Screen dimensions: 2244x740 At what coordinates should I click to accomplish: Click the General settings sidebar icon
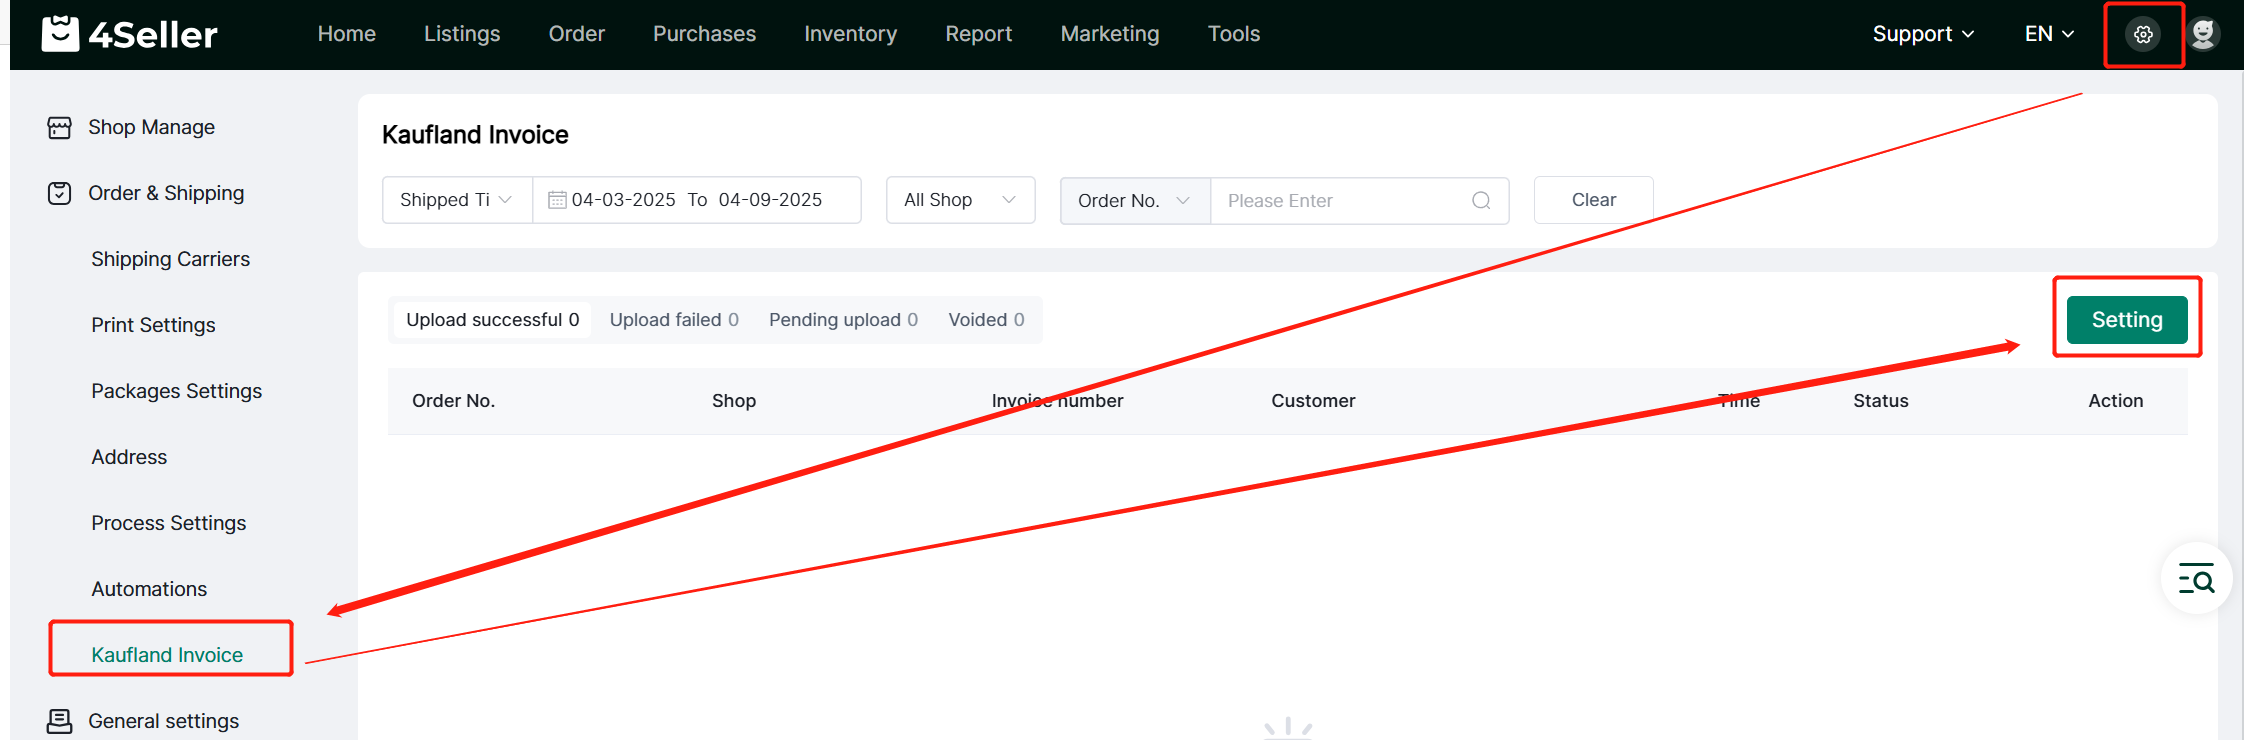(x=60, y=721)
